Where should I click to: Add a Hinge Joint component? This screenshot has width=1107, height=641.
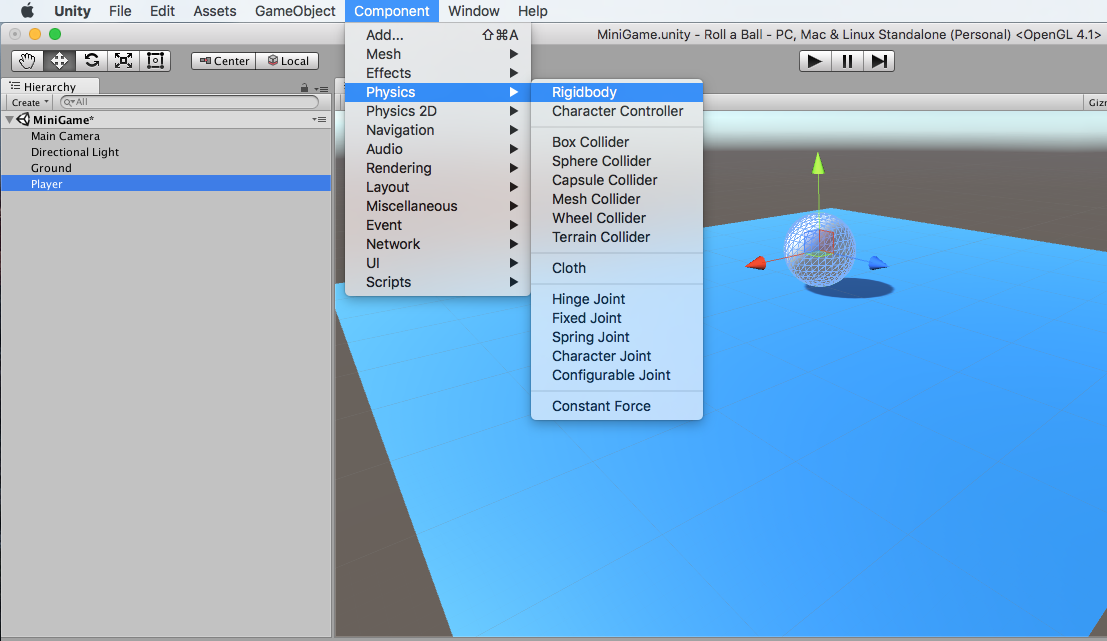pyautogui.click(x=617, y=299)
